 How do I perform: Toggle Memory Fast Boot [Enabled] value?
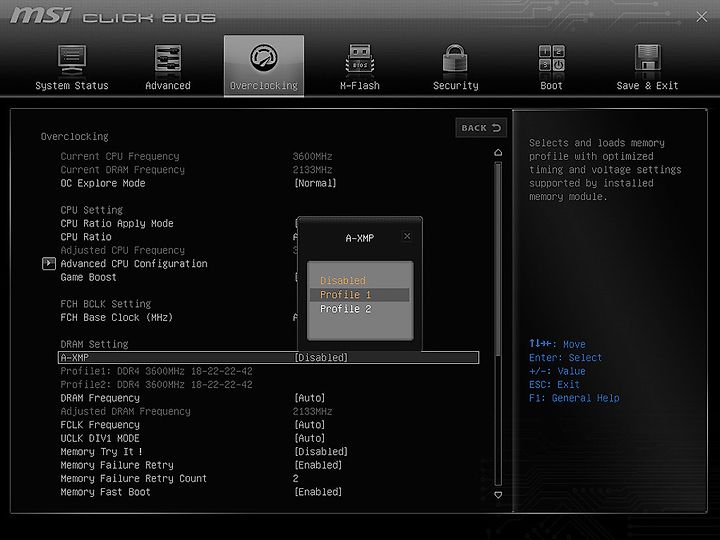318,492
